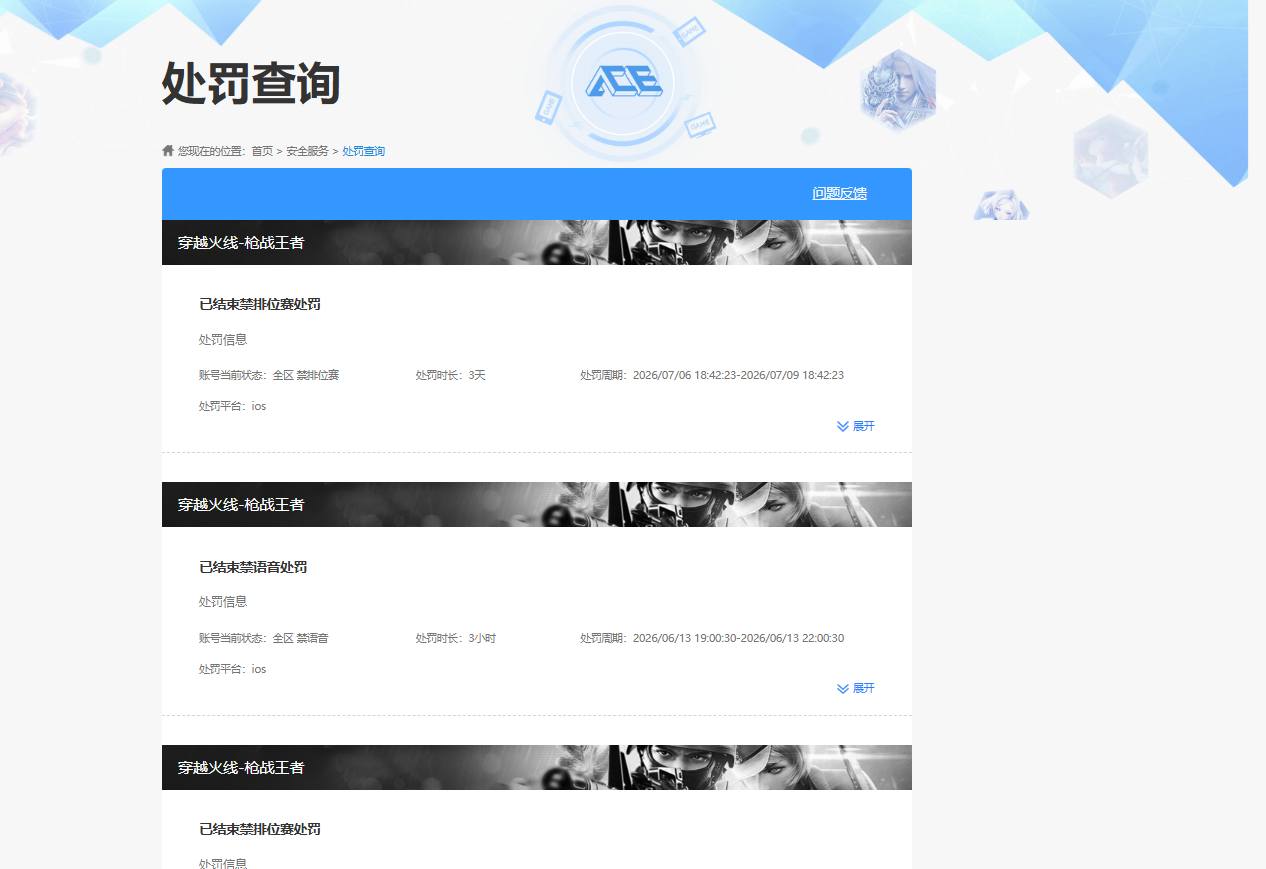The image size is (1266, 869).
Task: Expand the 3小时 禁语音 penalty via 展开
Action: coord(856,688)
